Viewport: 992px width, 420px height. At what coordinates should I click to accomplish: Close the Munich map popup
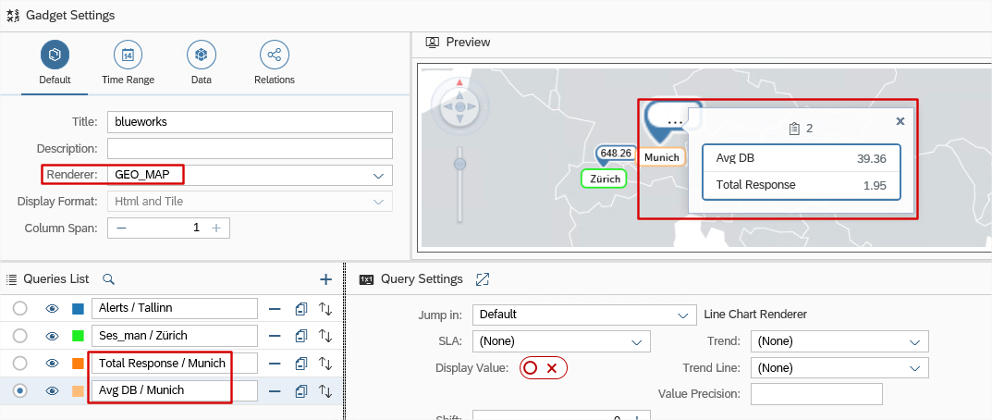(x=900, y=121)
